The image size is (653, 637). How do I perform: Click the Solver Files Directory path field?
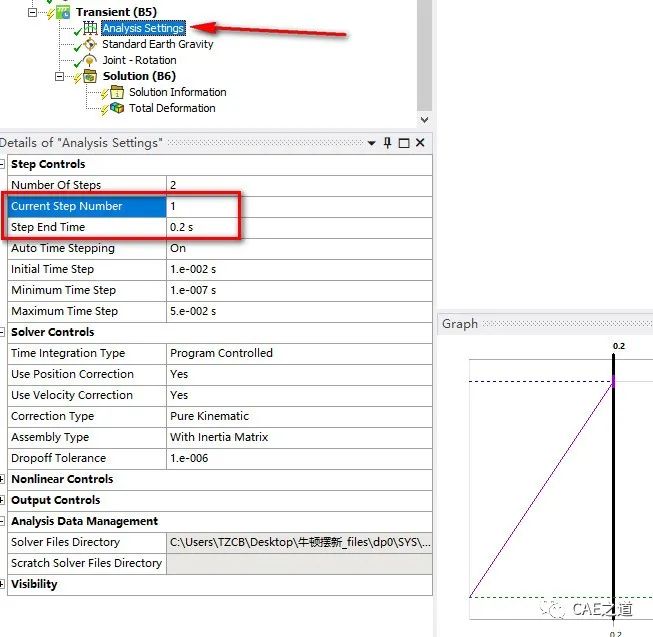point(299,542)
